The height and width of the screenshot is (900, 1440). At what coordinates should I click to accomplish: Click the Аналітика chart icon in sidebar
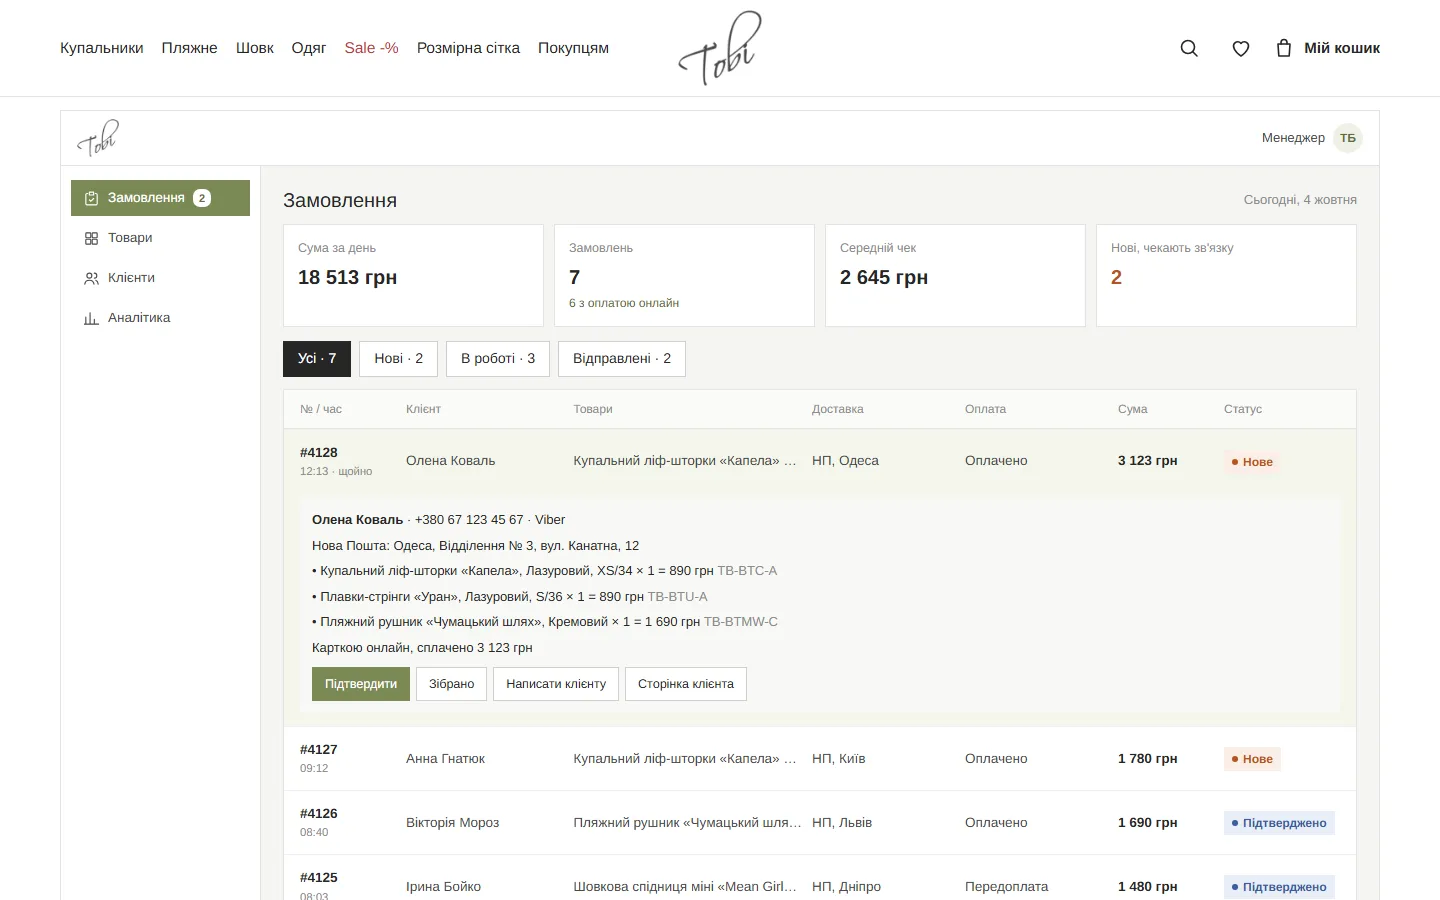pos(91,318)
